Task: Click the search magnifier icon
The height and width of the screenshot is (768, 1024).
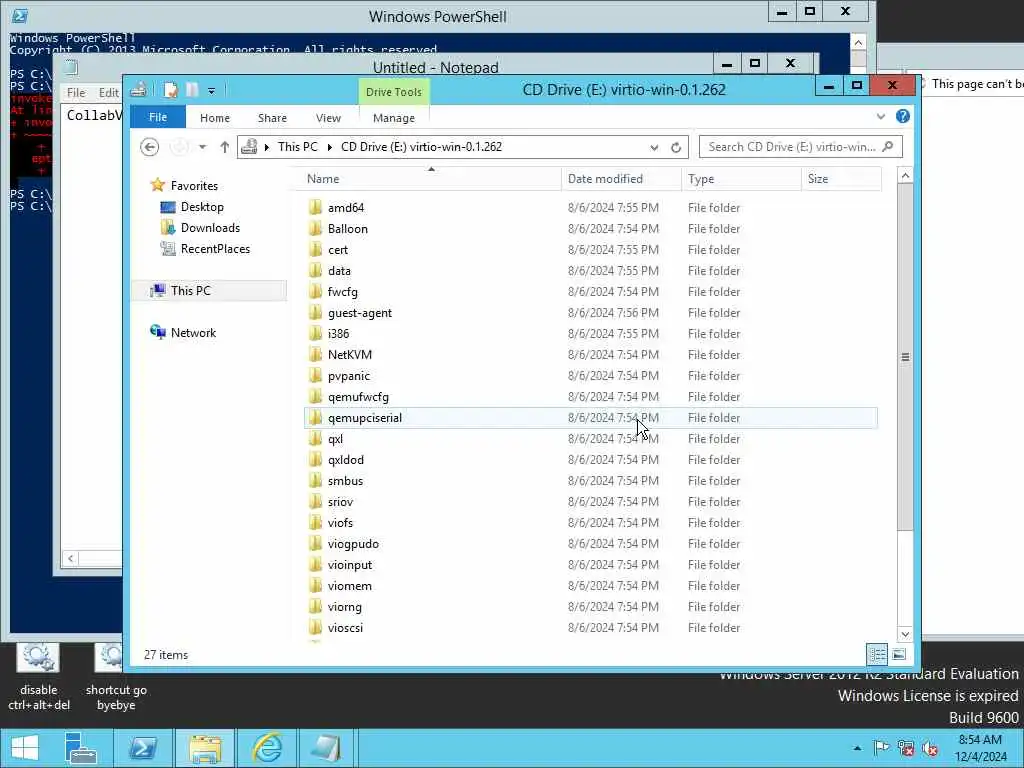Action: pos(888,147)
